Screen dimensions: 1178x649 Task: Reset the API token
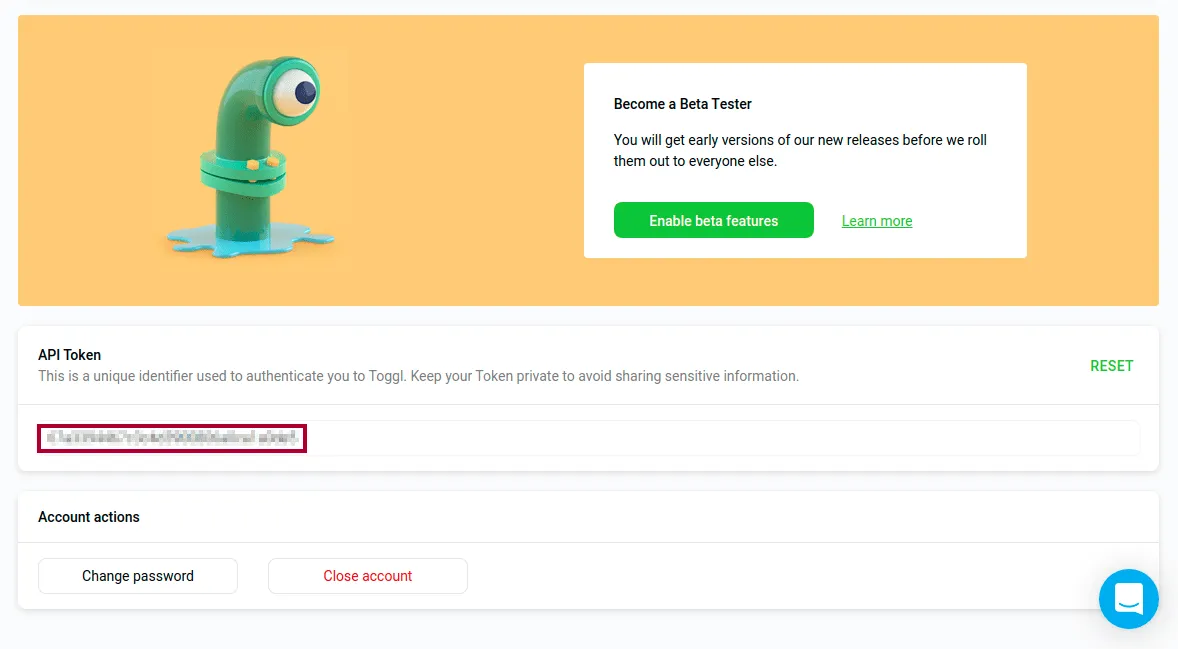tap(1111, 366)
